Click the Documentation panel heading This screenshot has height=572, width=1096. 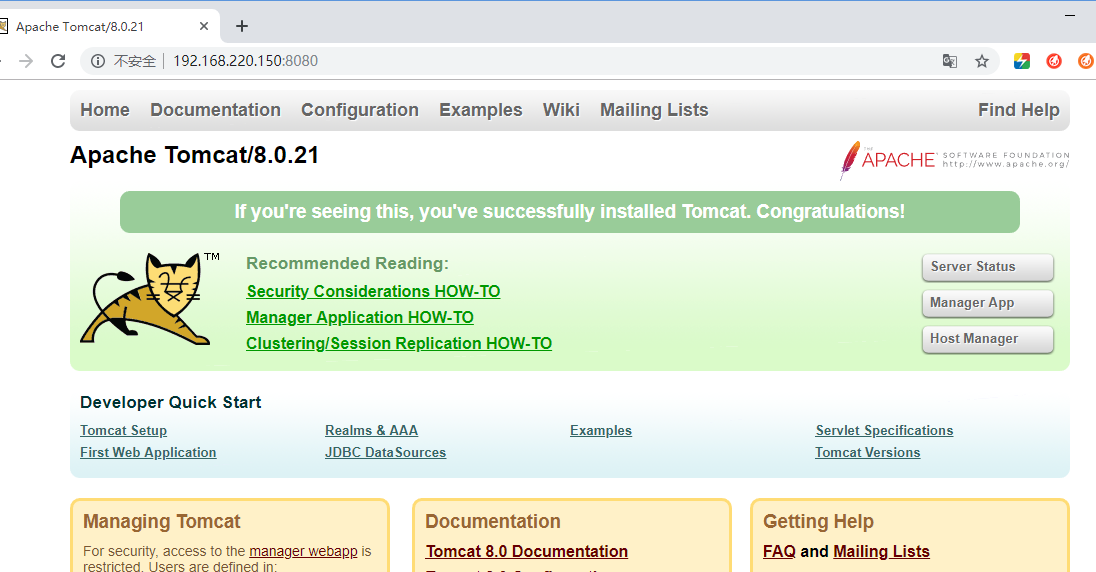click(x=493, y=522)
